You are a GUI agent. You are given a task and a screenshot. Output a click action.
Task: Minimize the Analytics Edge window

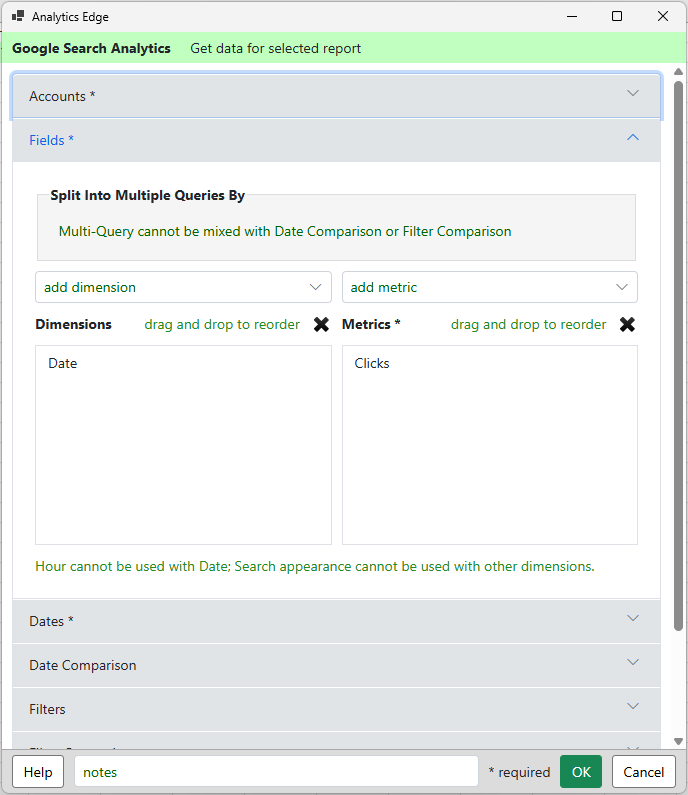click(x=572, y=16)
